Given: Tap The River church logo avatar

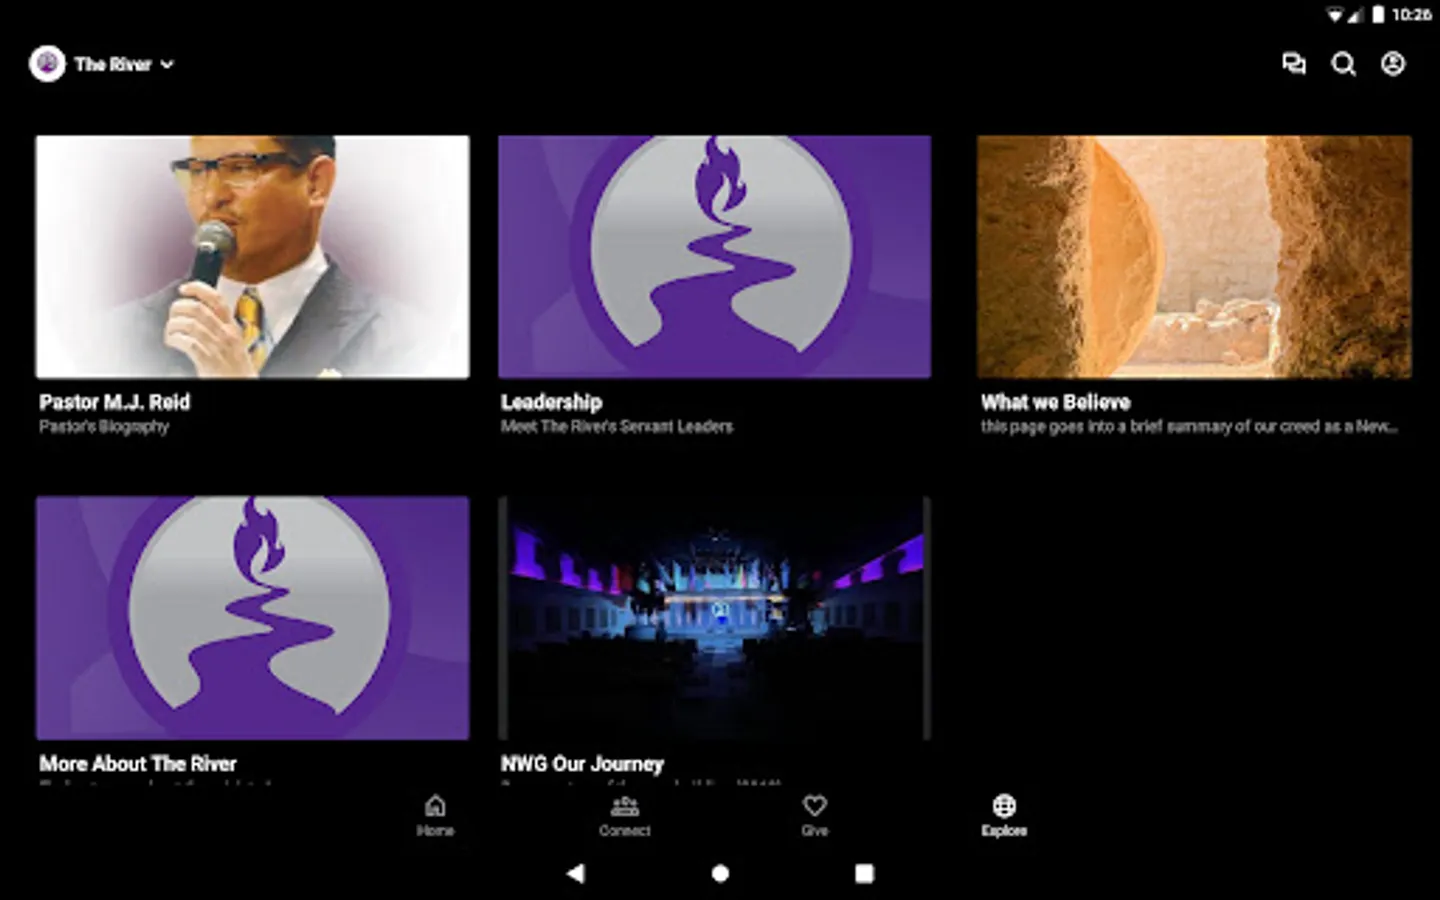Looking at the screenshot, I should coord(47,64).
